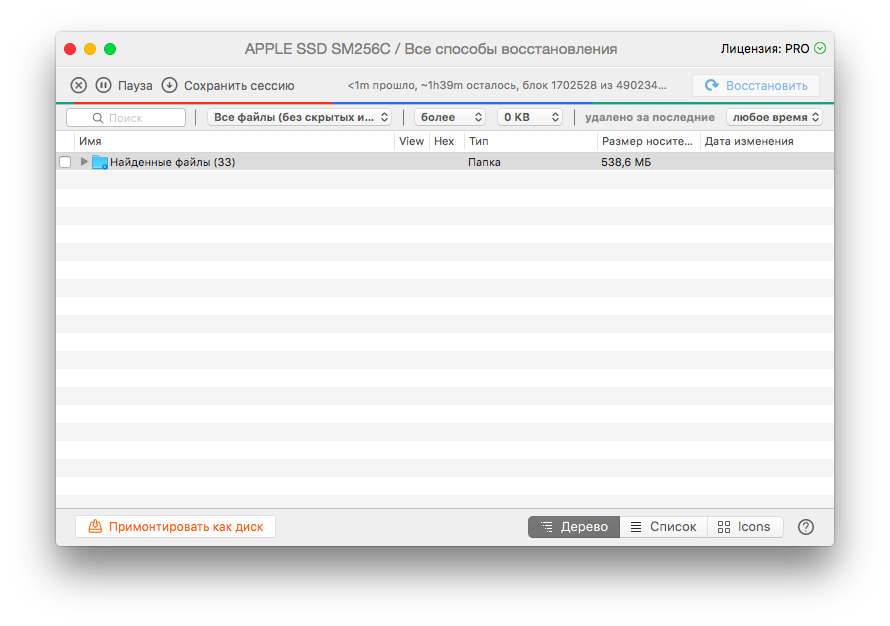This screenshot has width=890, height=626.
Task: Open the 0 KB size dropdown
Action: click(x=529, y=117)
